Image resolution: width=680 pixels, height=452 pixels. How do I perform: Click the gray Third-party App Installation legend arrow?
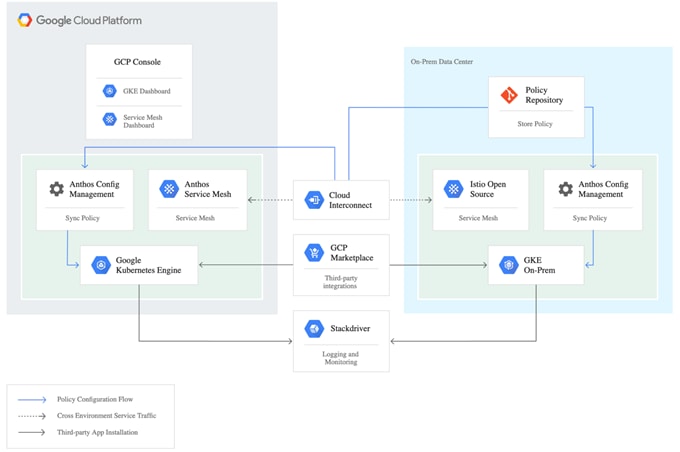tap(32, 432)
